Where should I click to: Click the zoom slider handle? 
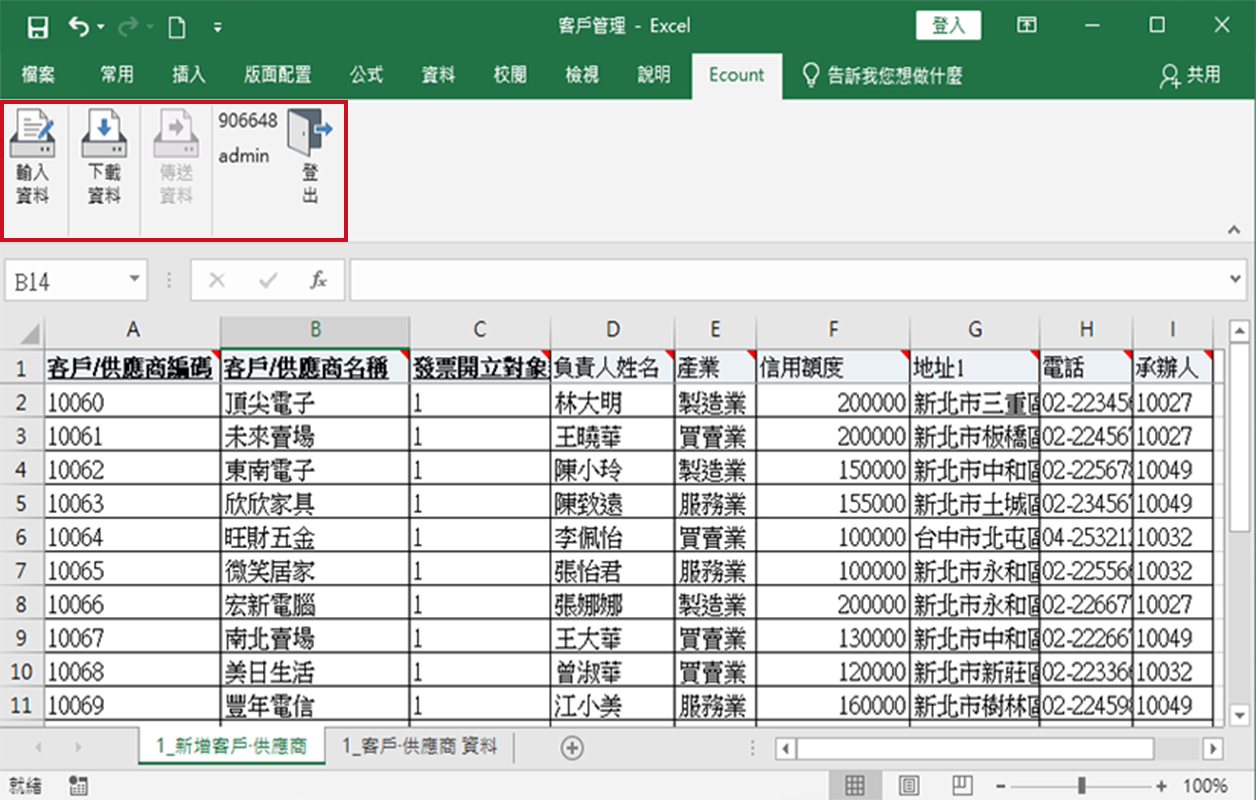(x=1081, y=785)
